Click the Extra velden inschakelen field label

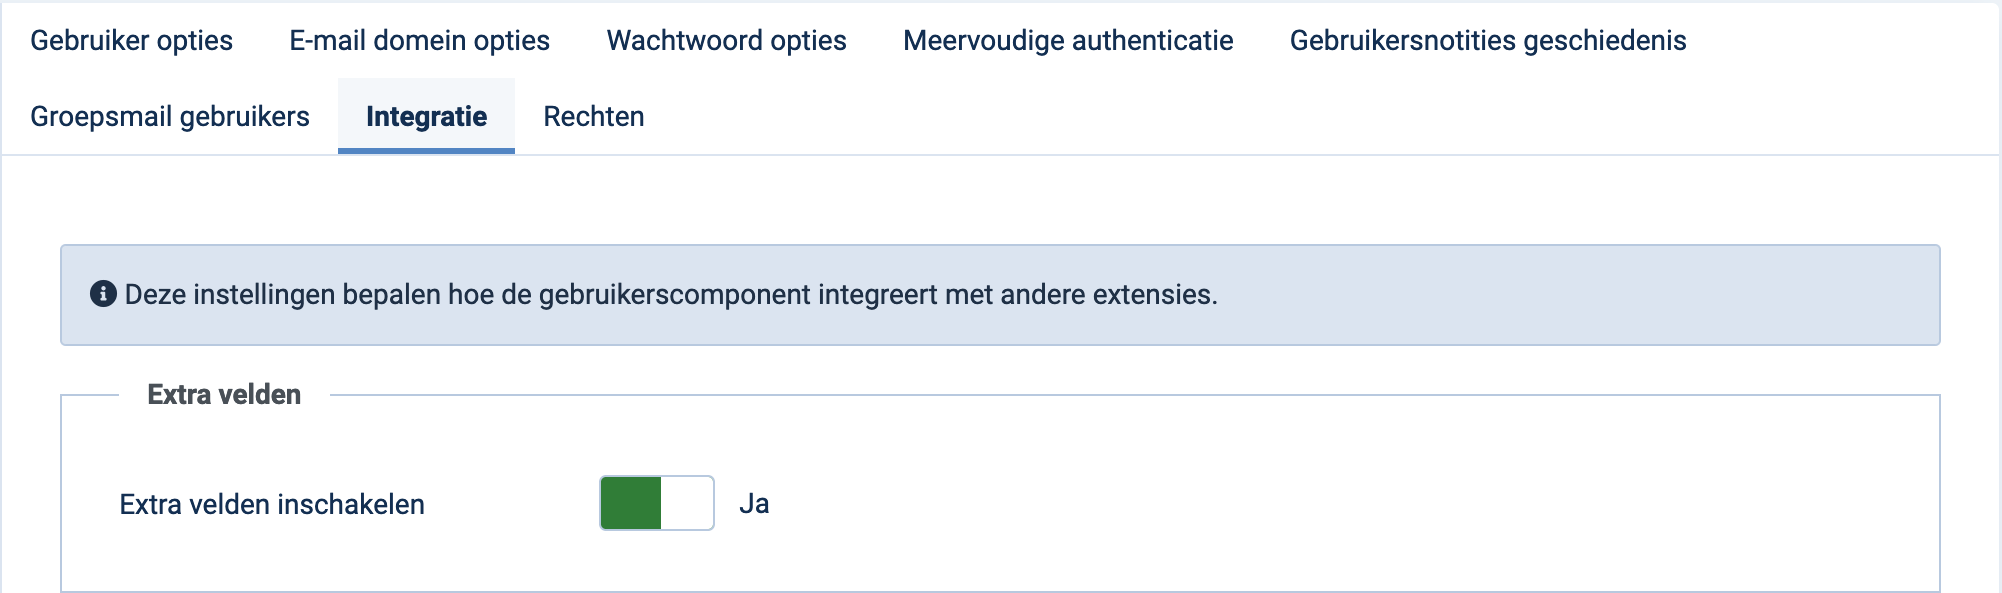point(272,504)
